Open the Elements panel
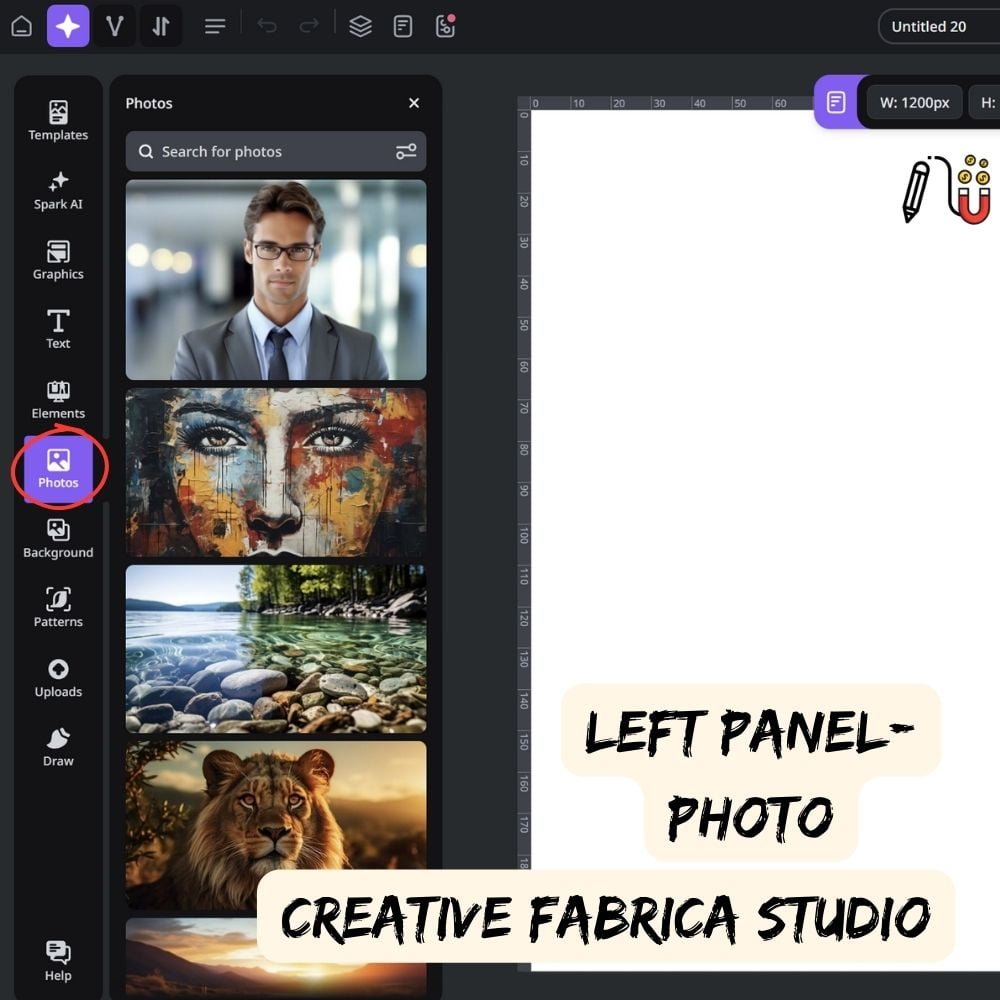1000x1000 pixels. [57, 399]
